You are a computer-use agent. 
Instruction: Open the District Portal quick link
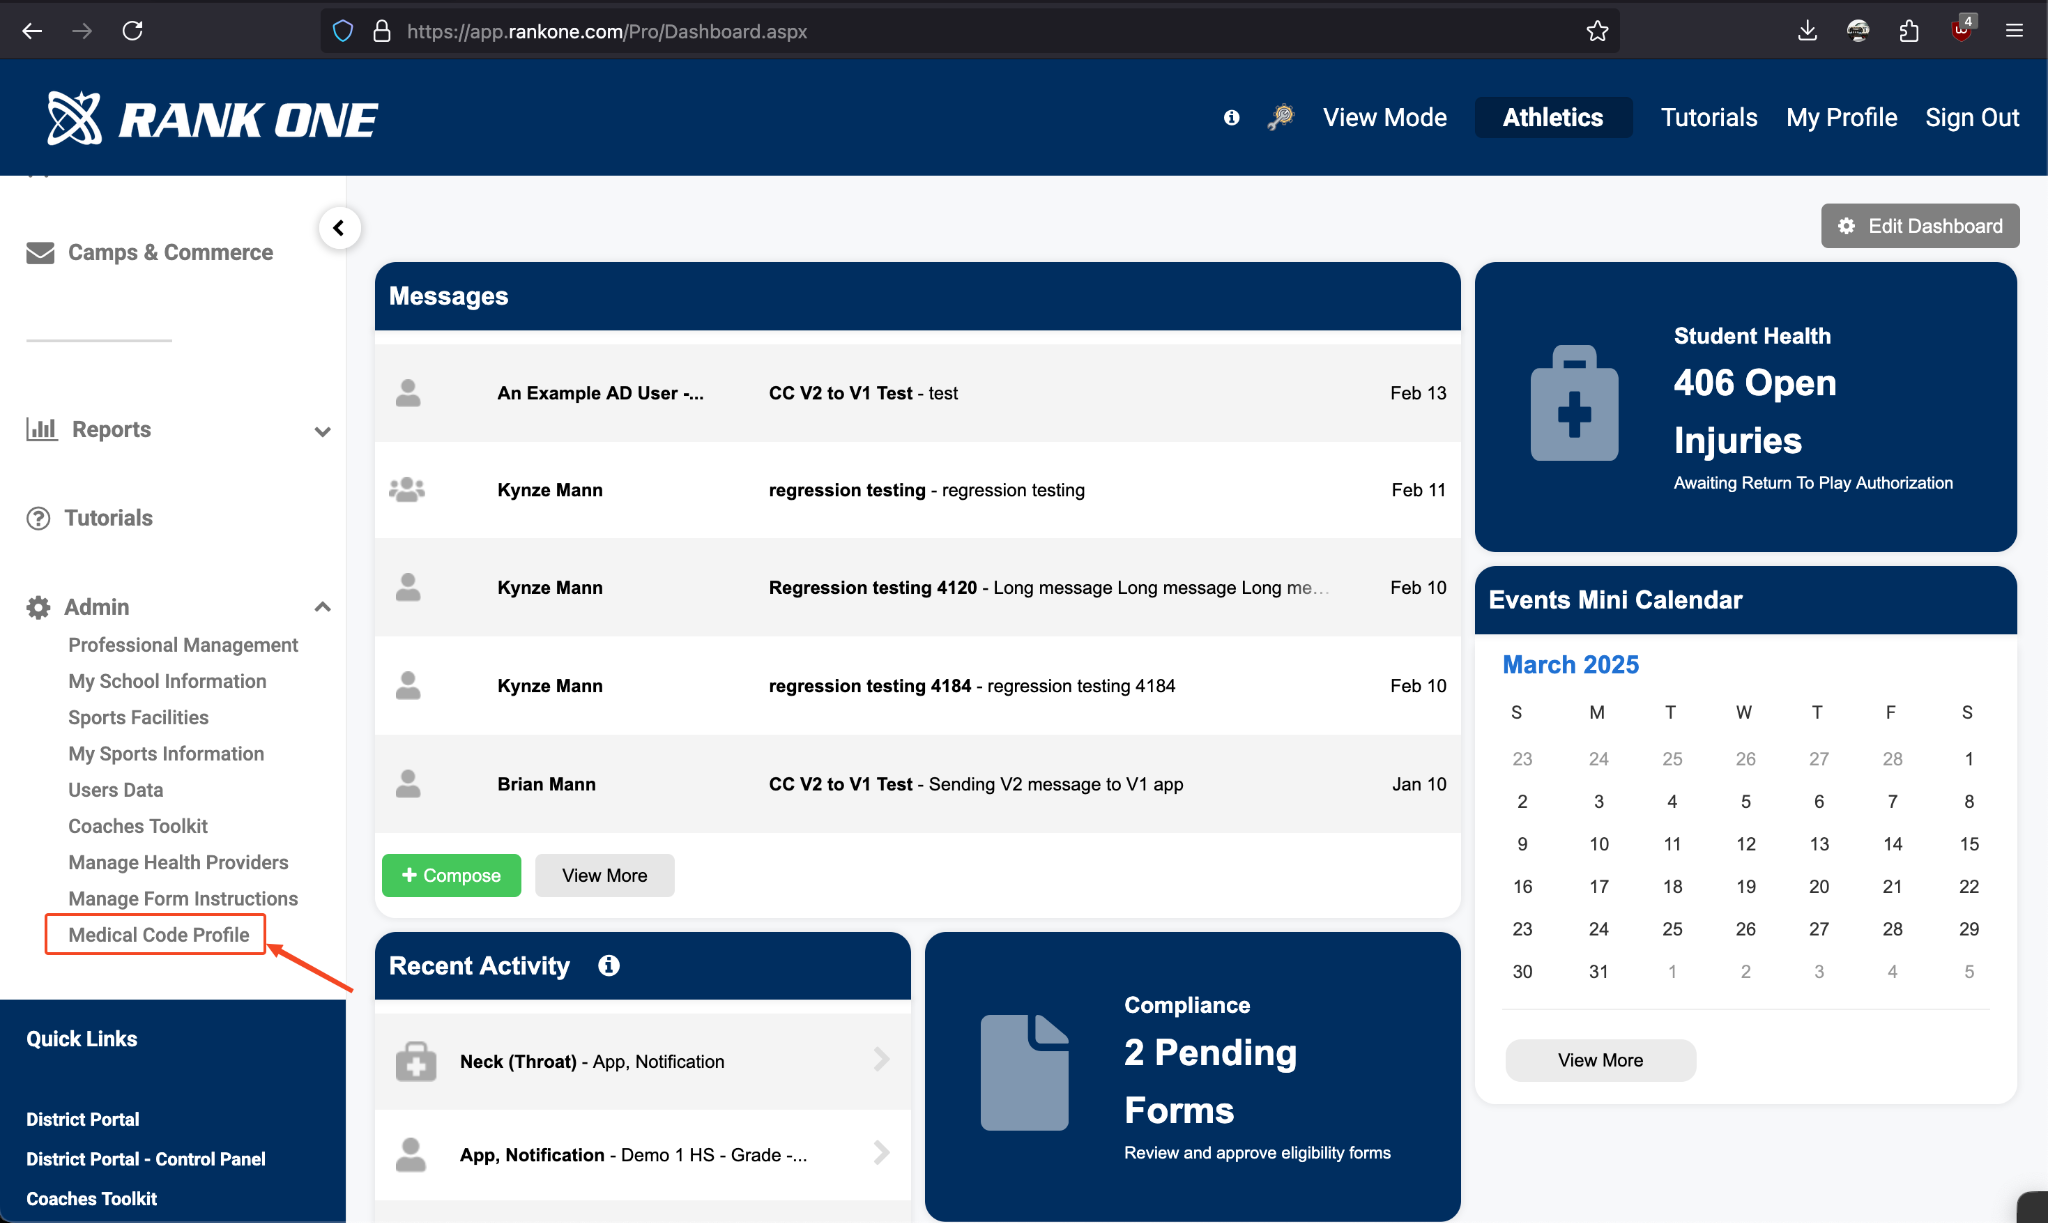(x=83, y=1119)
